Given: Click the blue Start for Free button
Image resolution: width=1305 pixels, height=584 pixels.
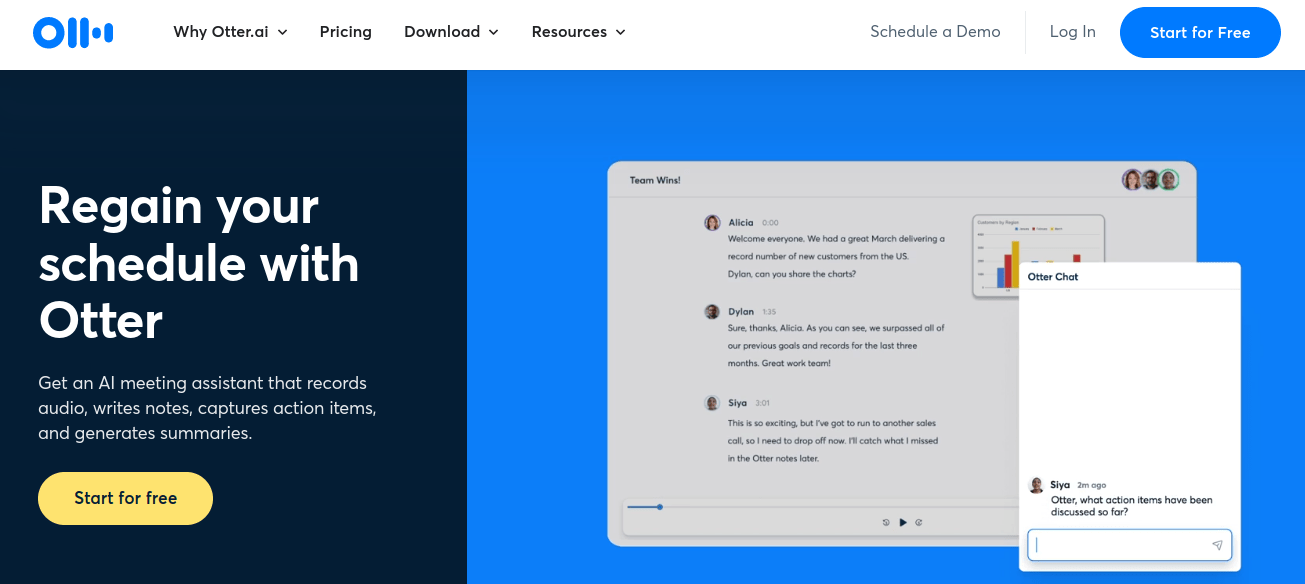Looking at the screenshot, I should [1200, 33].
